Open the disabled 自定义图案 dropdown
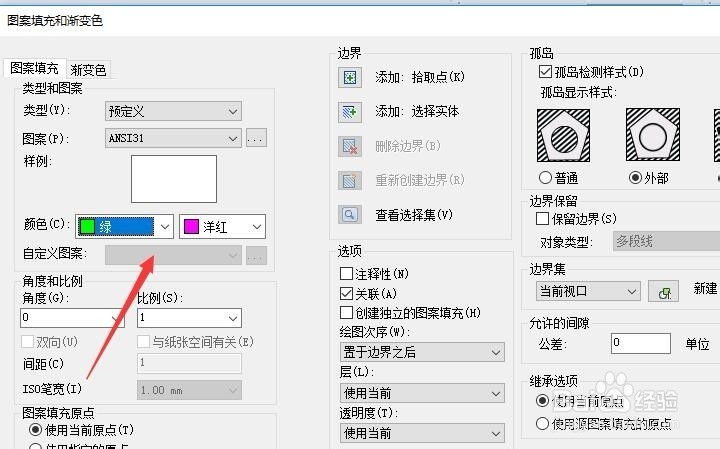Screen dimensions: 720x449 coord(173,255)
